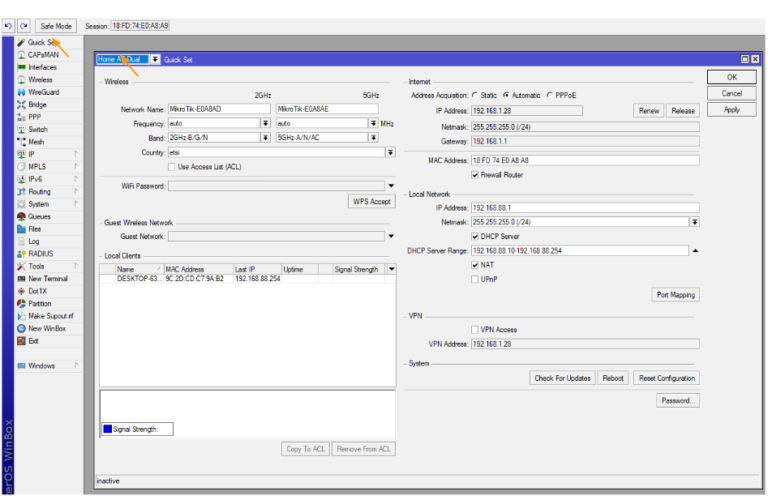Open the Bridge sidebar icon
This screenshot has height=500, width=768.
pos(21,104)
